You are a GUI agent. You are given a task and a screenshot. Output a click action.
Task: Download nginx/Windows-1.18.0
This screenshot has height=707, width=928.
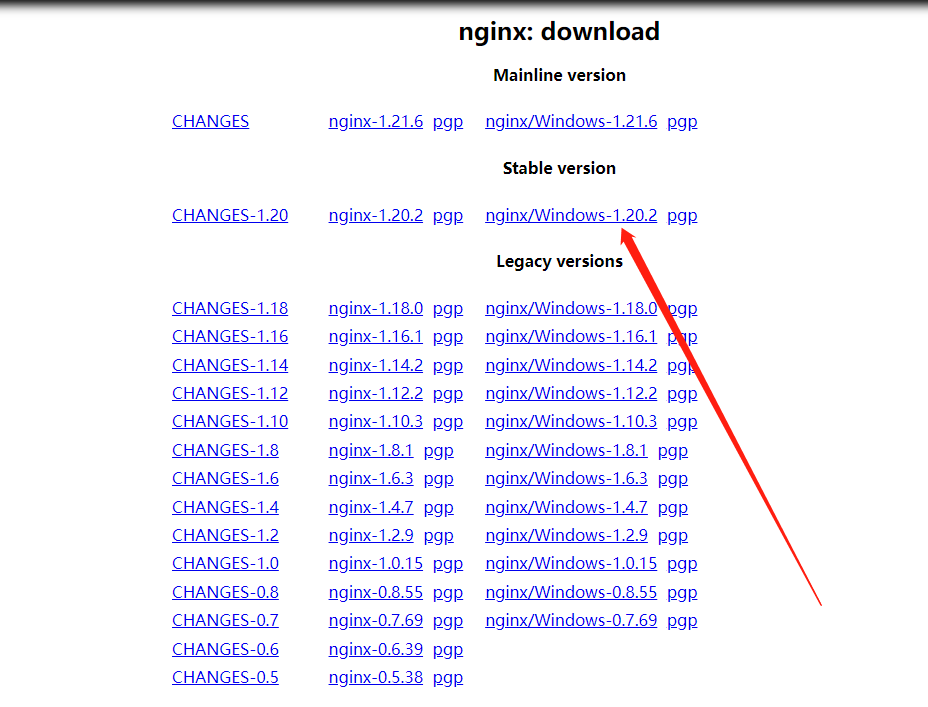[x=571, y=308]
